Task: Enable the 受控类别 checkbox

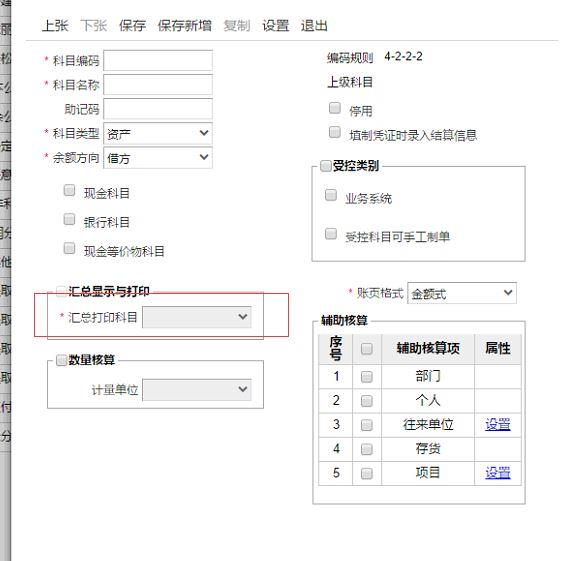Action: 325,166
